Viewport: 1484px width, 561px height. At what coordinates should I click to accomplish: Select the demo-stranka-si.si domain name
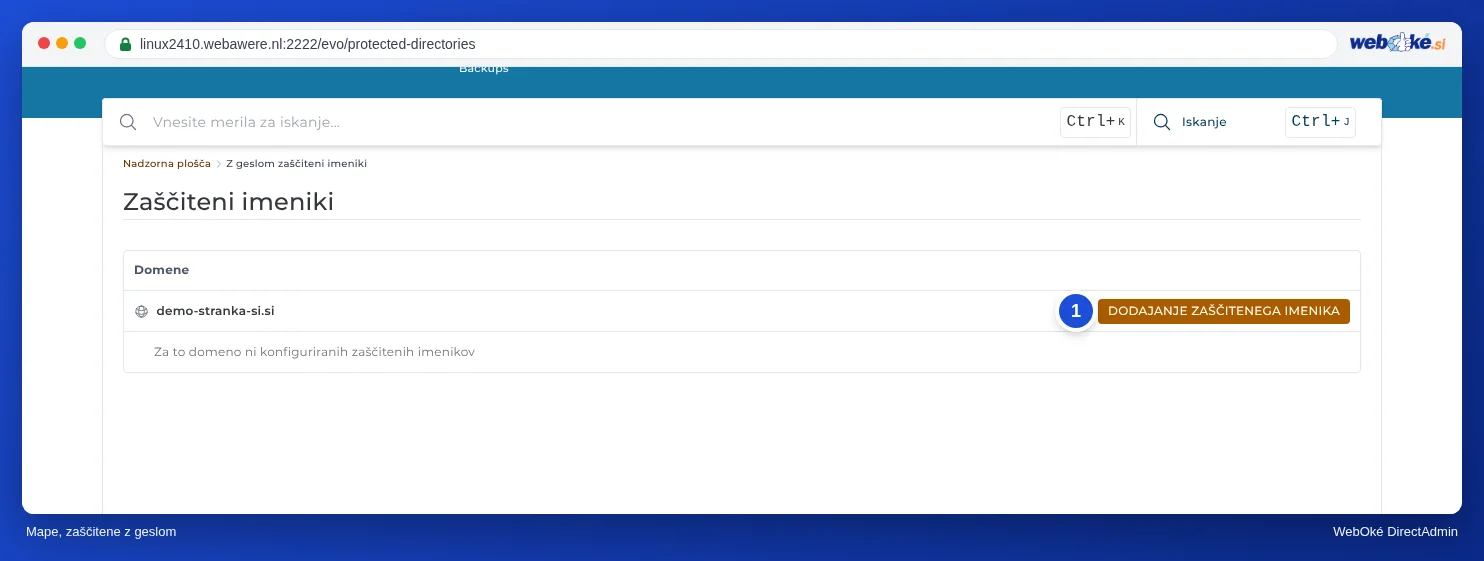click(x=215, y=311)
